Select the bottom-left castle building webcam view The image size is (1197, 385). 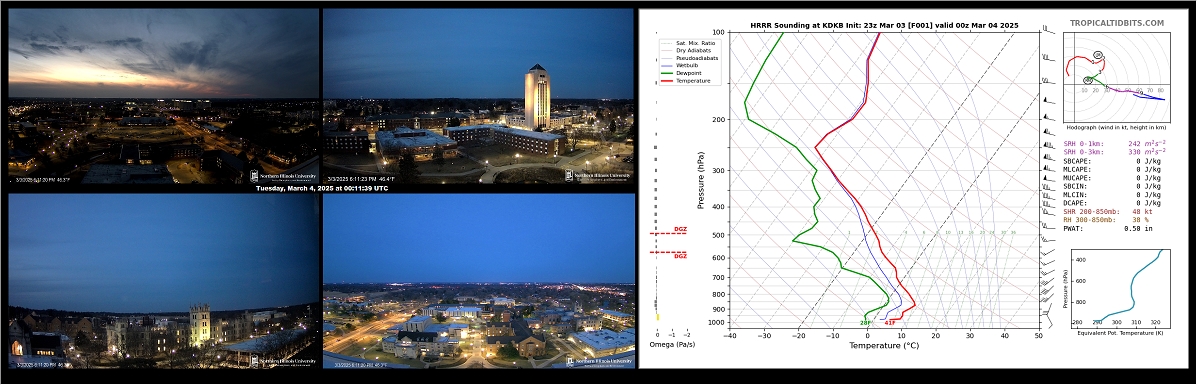coord(163,280)
